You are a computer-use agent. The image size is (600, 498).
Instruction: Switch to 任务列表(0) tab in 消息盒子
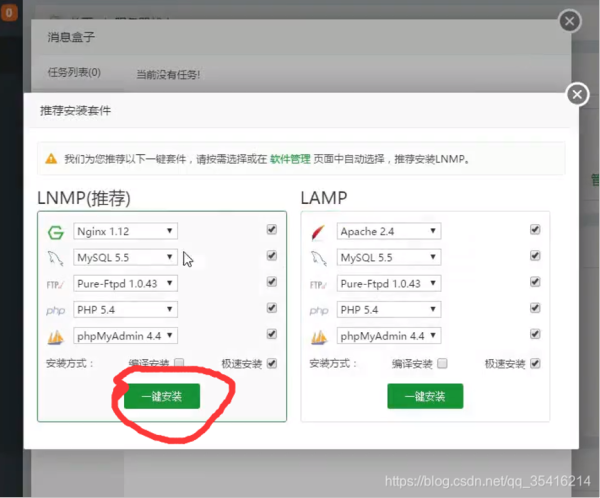click(74, 72)
